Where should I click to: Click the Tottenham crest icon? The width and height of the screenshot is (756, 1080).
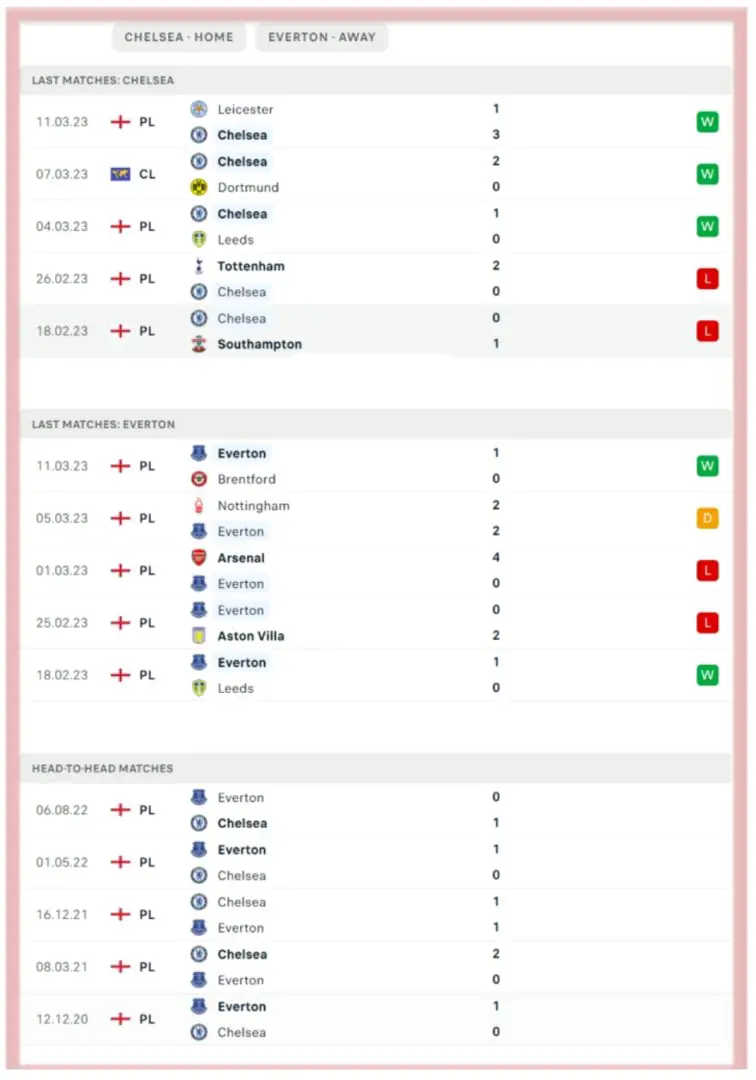(x=199, y=266)
